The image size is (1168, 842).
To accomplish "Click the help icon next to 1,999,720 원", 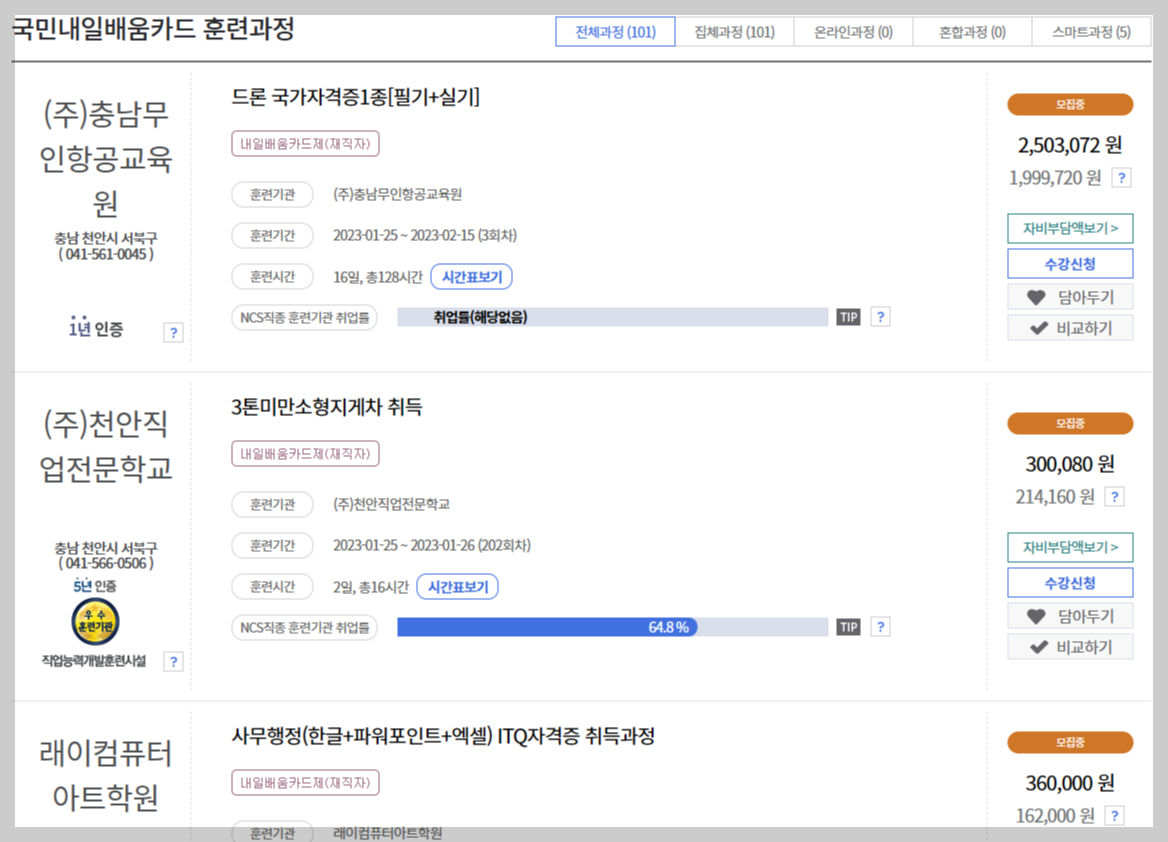I will pyautogui.click(x=1121, y=178).
